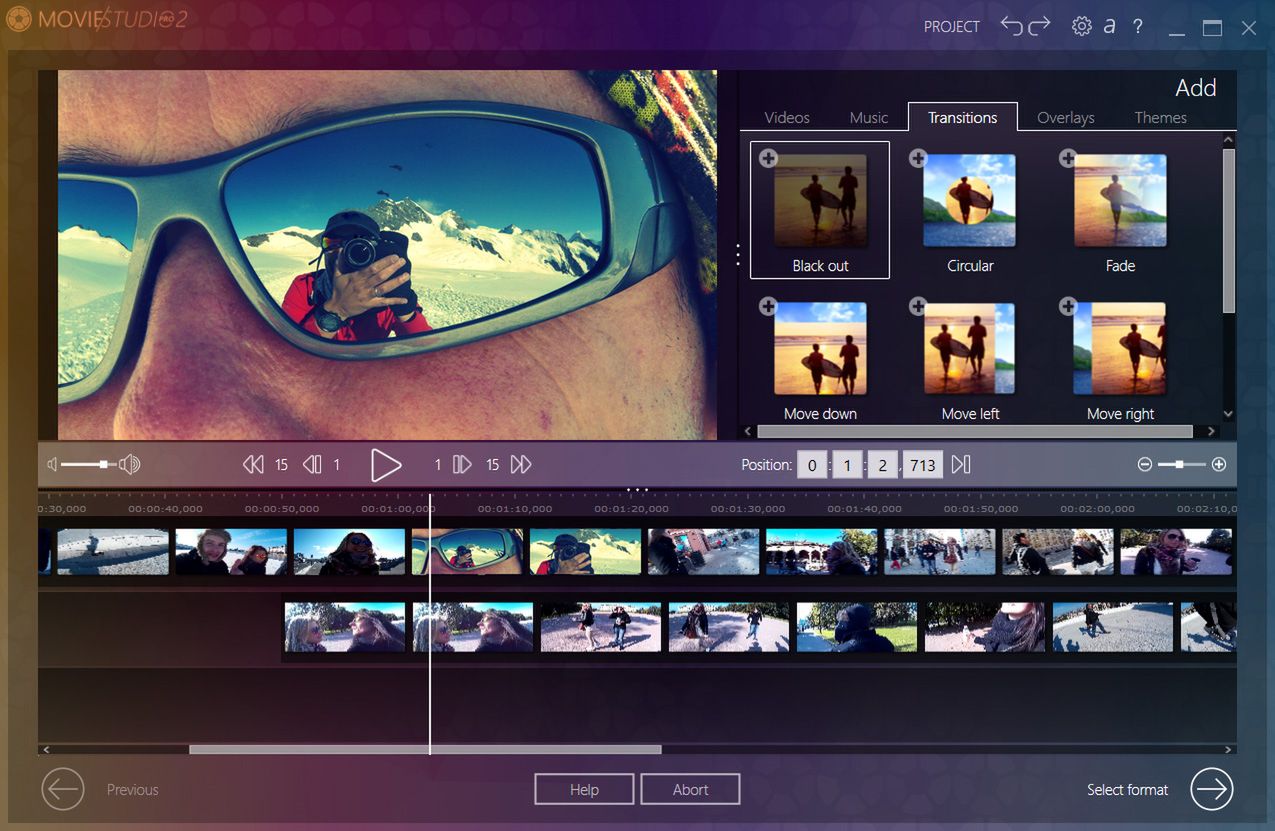
Task: Select the Black out transition thumbnail
Action: (819, 200)
